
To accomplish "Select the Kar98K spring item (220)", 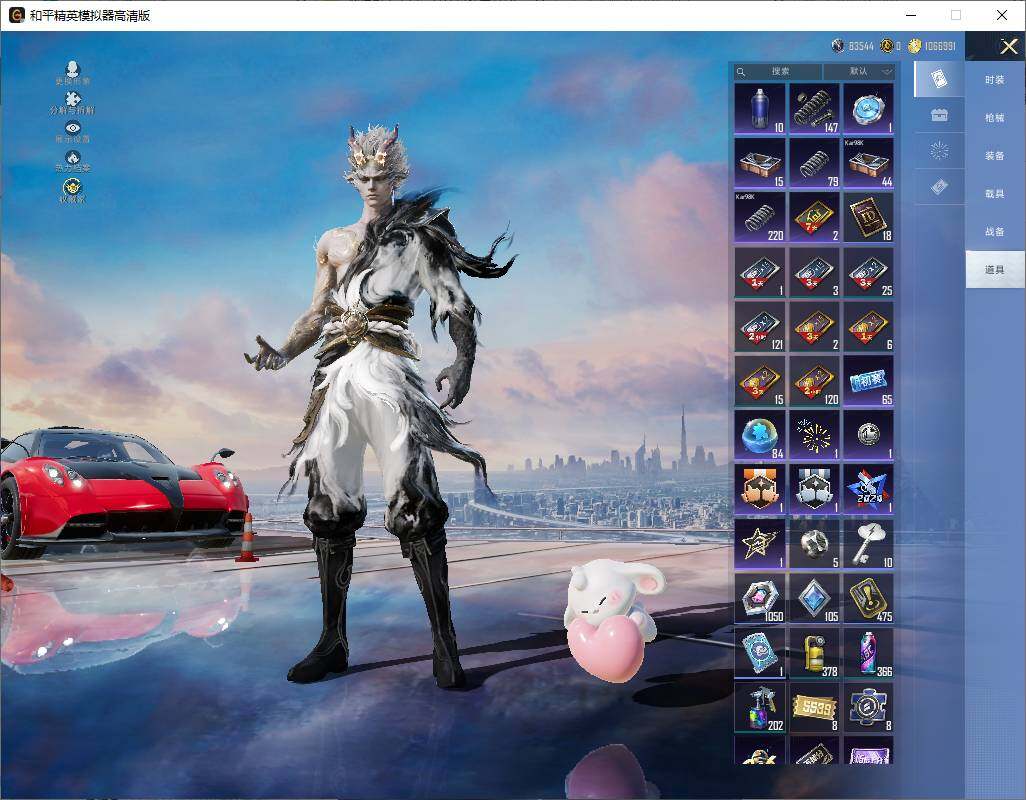I will point(760,217).
